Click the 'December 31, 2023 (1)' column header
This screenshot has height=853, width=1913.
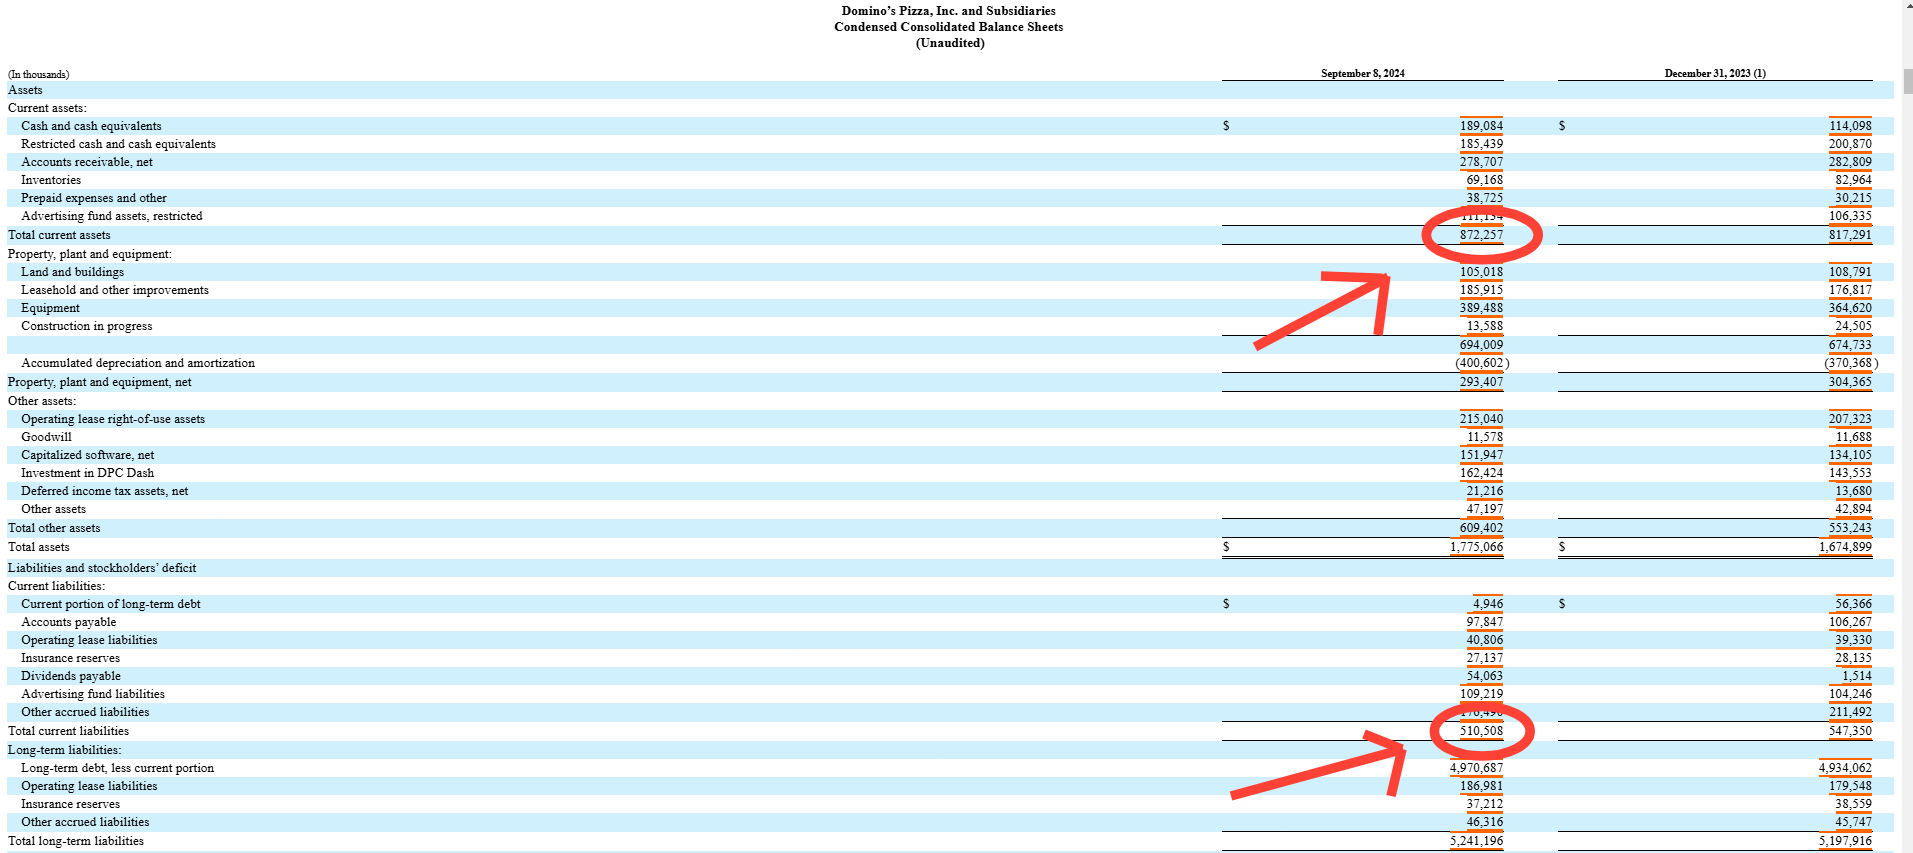[x=1715, y=73]
